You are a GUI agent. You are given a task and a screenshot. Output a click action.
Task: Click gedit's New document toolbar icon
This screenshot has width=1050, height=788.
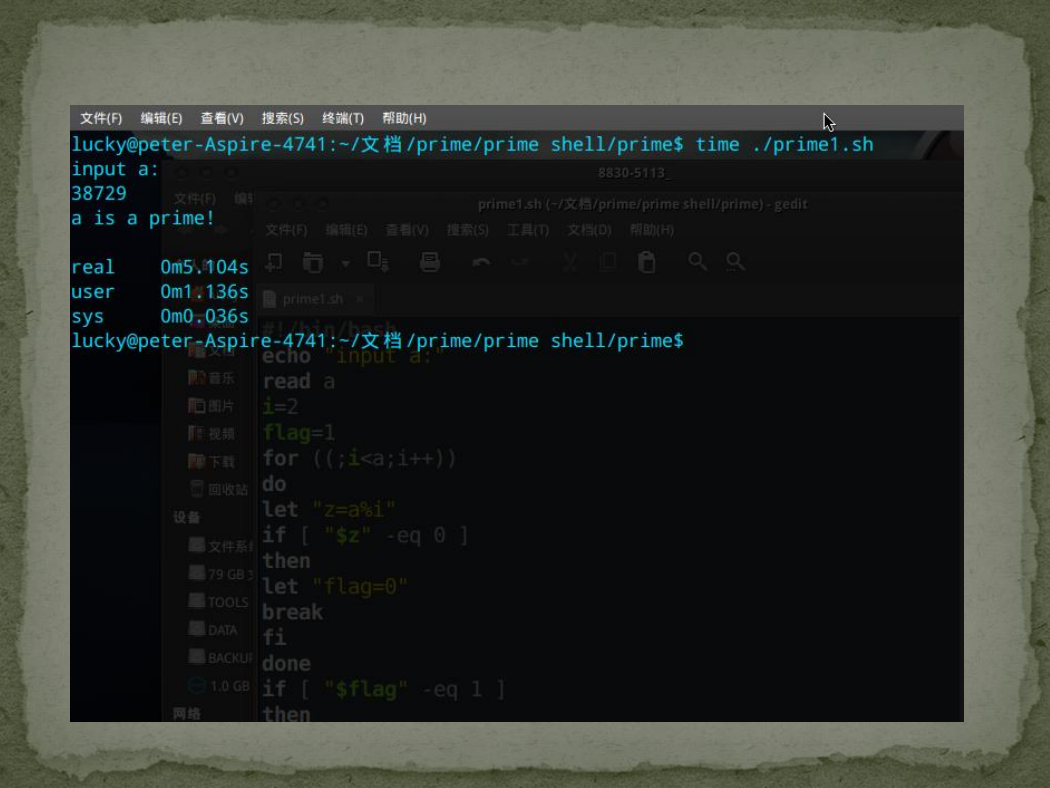[274, 262]
